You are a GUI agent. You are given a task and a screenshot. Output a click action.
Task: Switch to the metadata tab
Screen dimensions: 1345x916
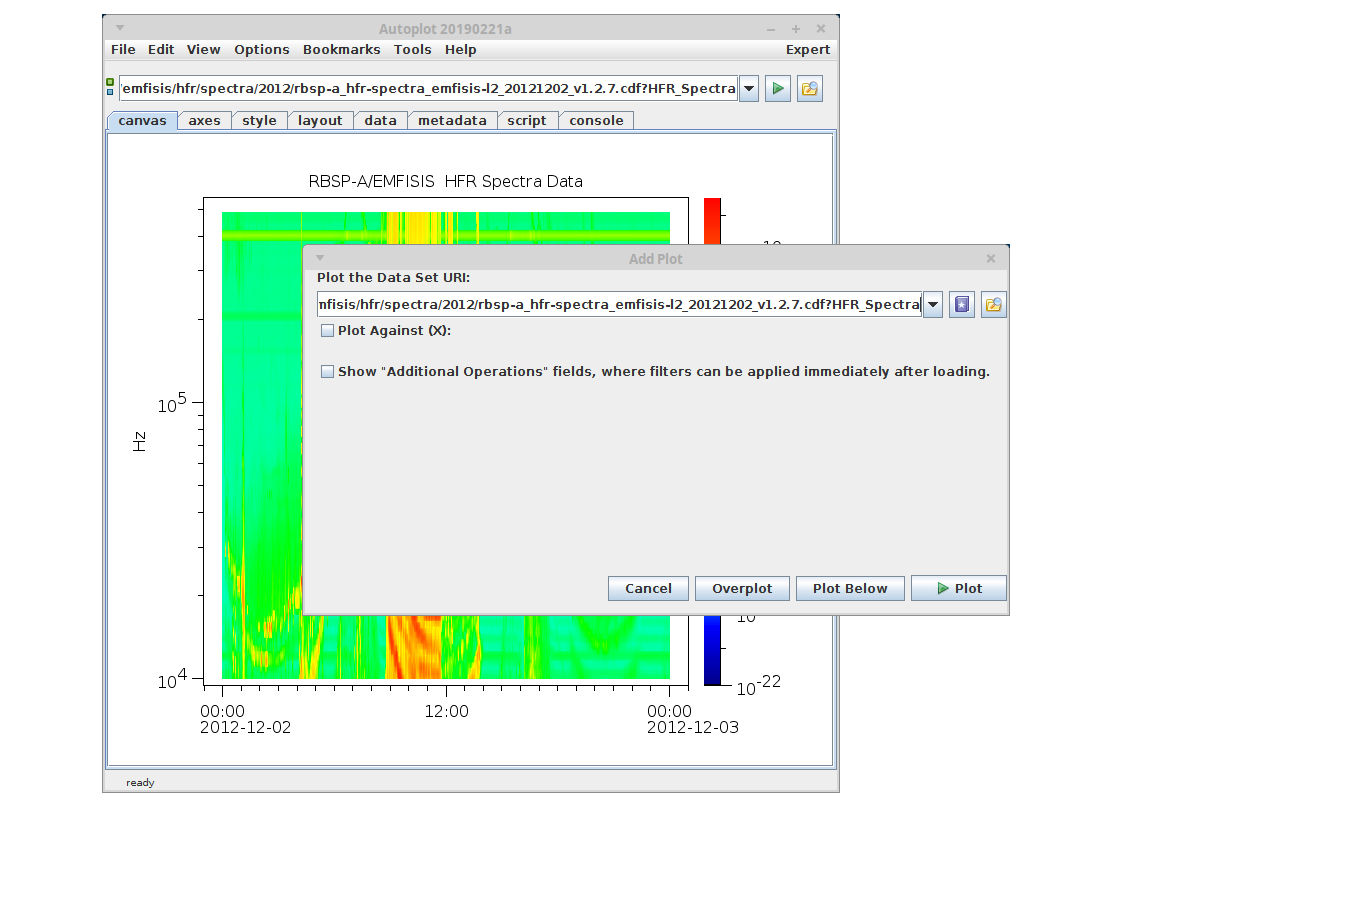pos(452,121)
